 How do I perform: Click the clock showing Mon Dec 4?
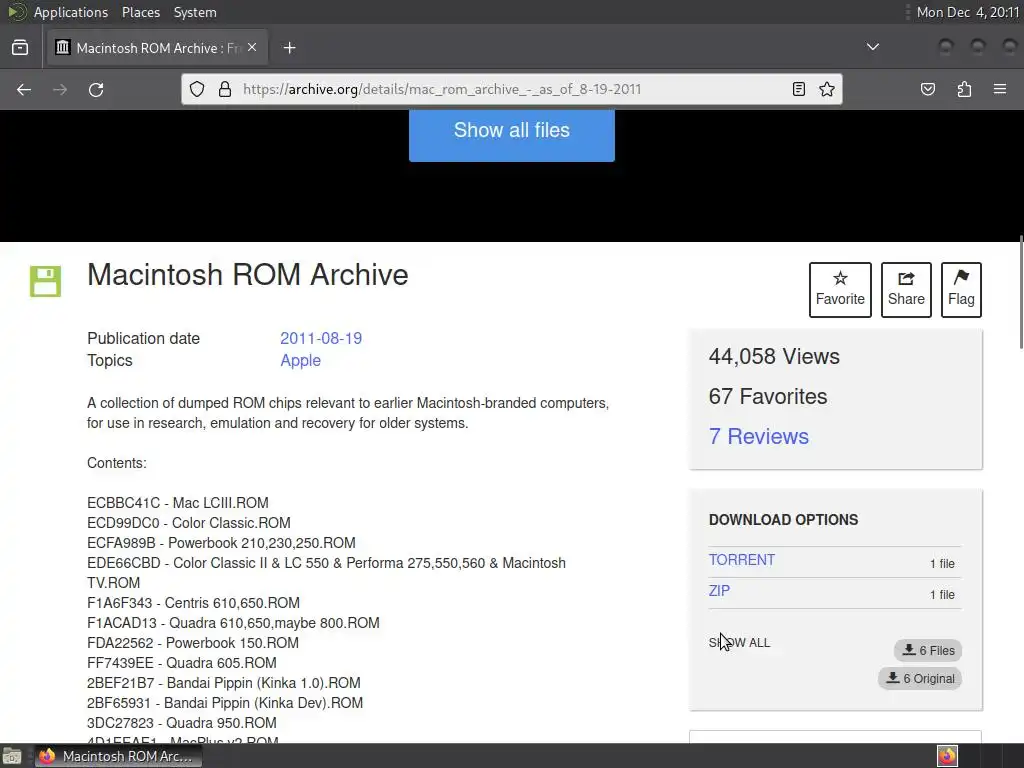click(967, 12)
